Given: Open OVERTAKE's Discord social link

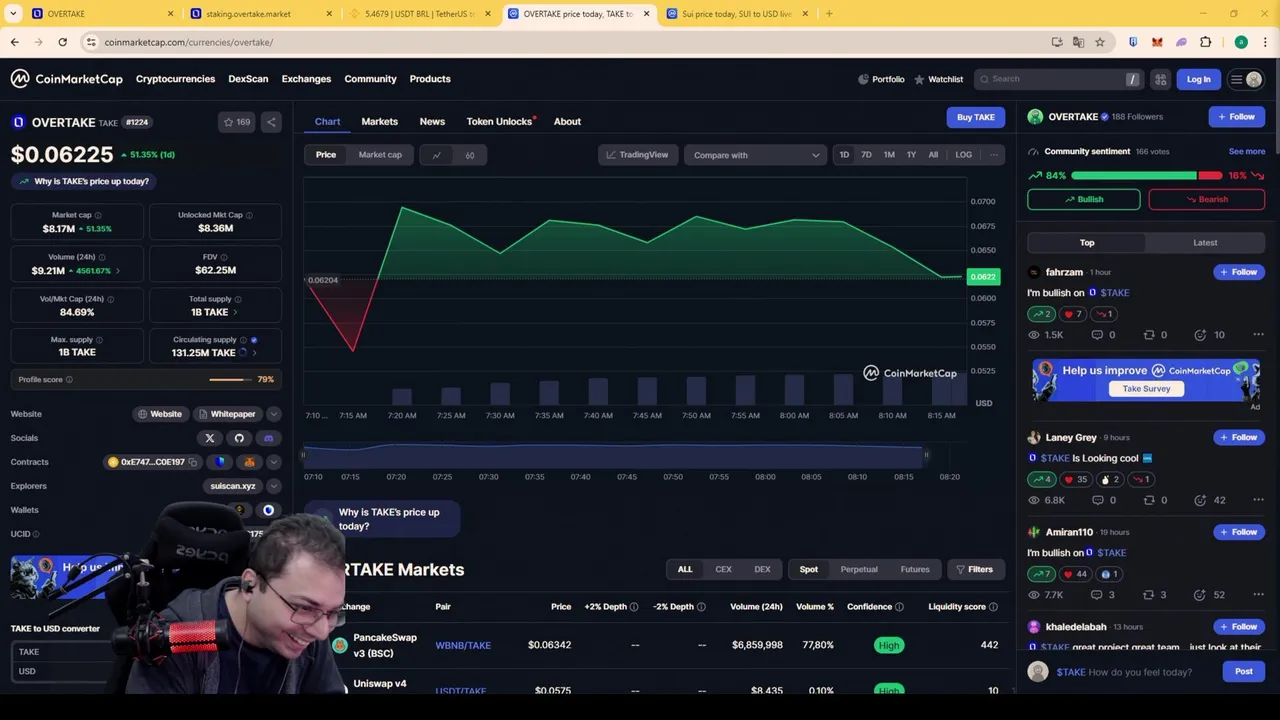Looking at the screenshot, I should [268, 438].
